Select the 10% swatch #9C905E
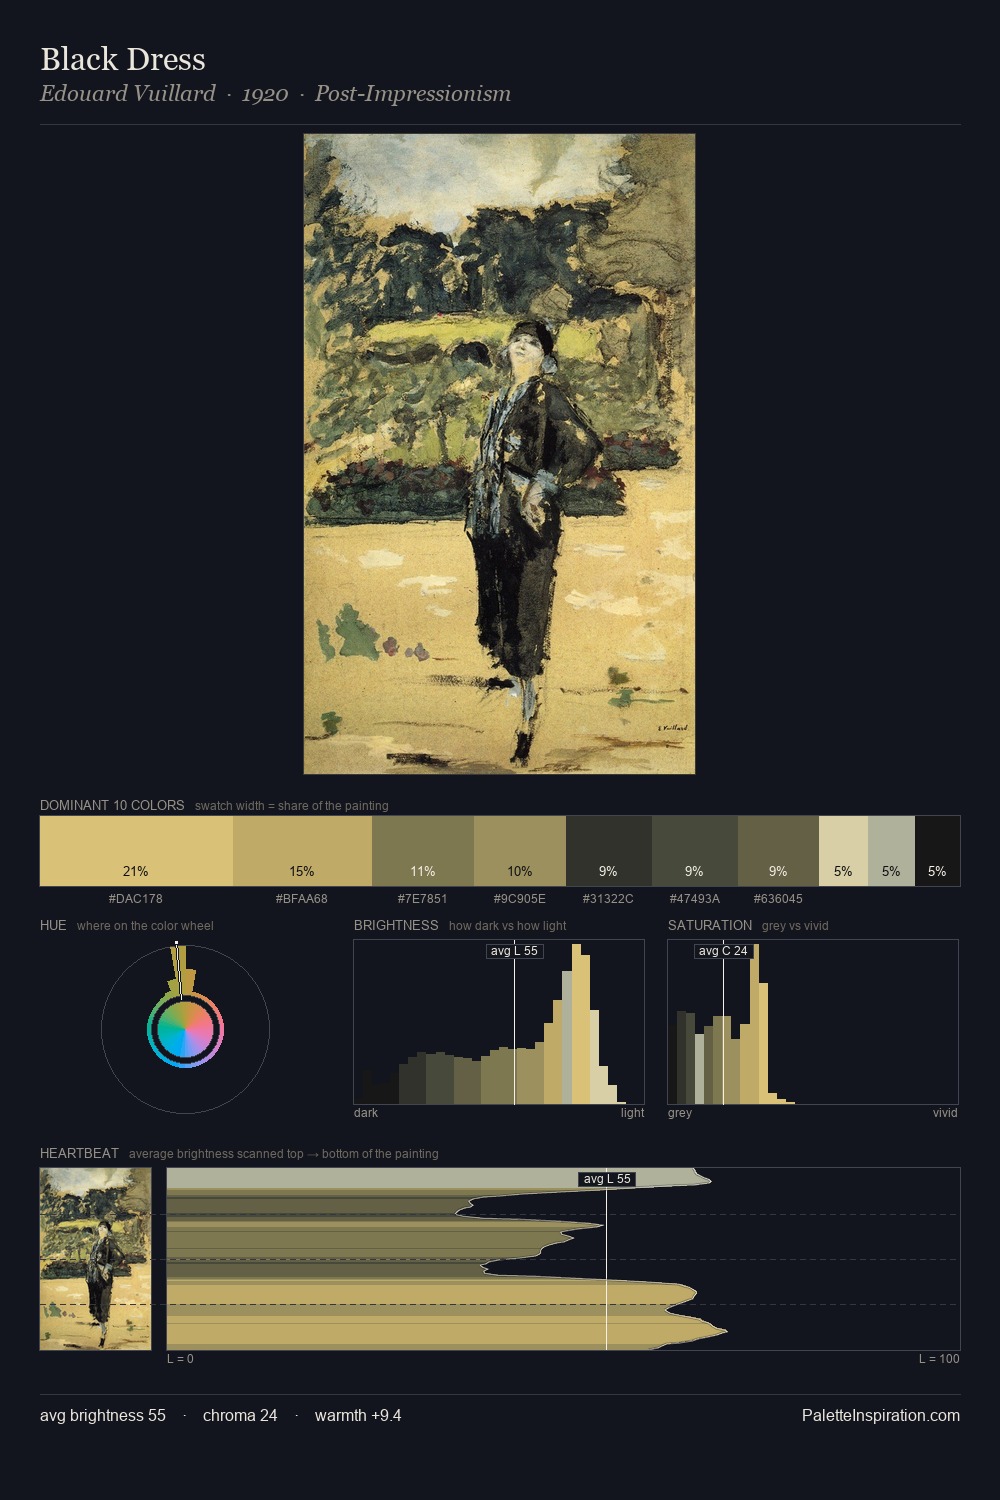Image resolution: width=1000 pixels, height=1500 pixels. (x=520, y=851)
